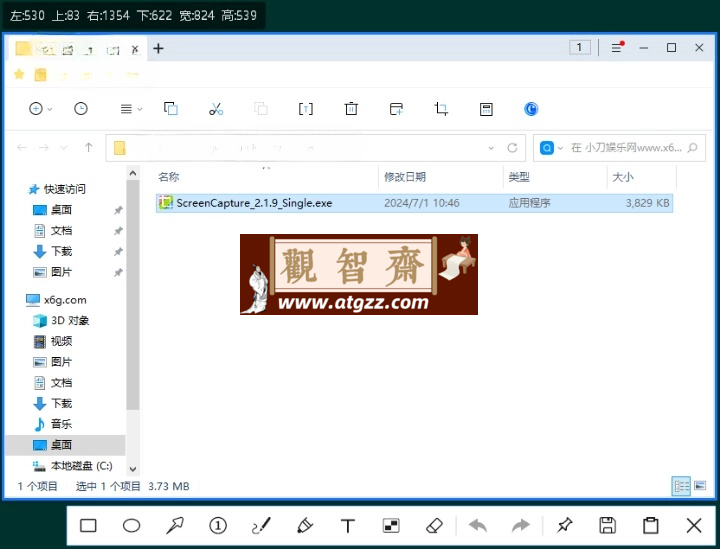Click the tab count button 1

[579, 47]
